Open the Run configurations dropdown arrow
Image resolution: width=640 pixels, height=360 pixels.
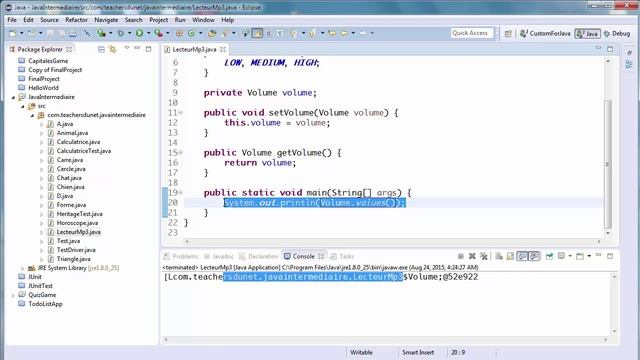coord(149,33)
